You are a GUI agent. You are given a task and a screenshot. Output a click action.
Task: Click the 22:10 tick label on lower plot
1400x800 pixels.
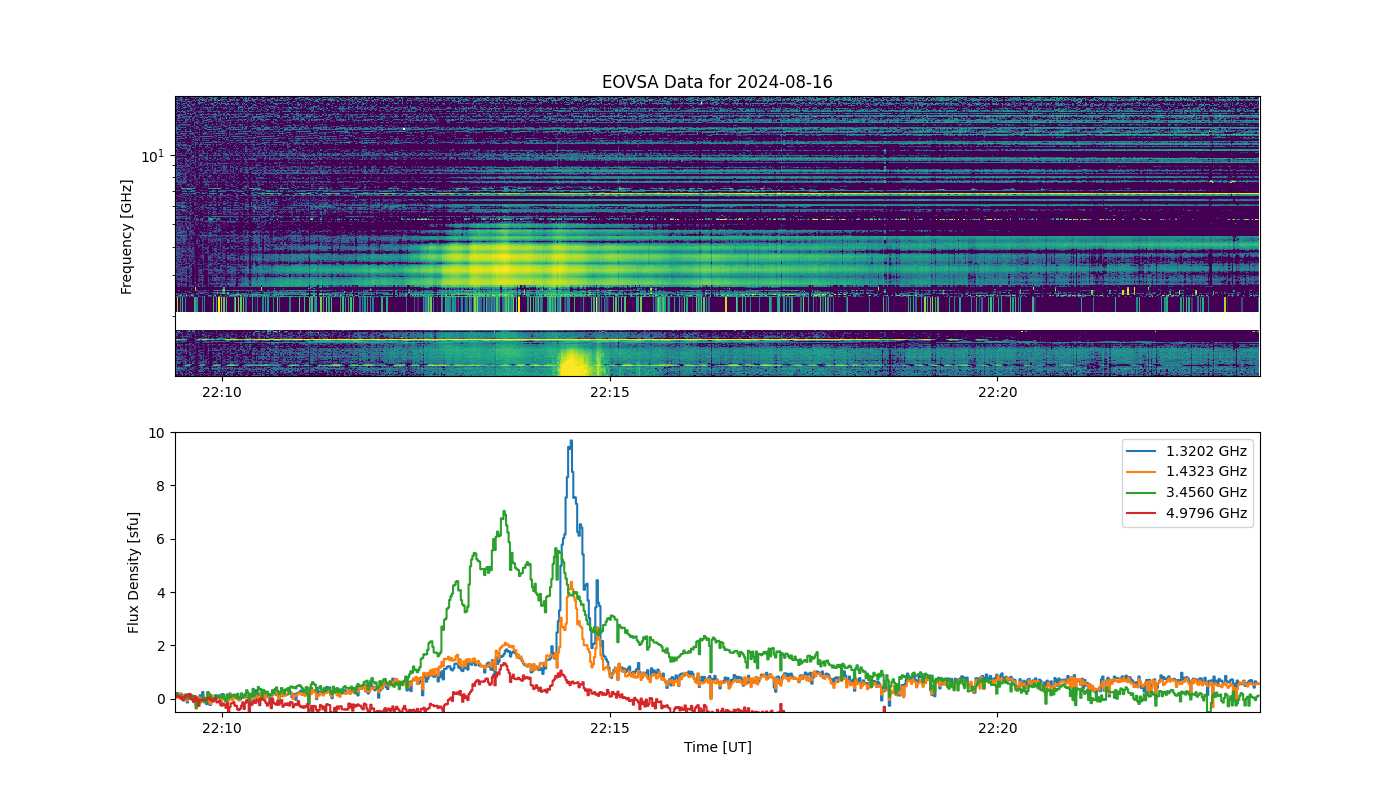click(x=221, y=728)
